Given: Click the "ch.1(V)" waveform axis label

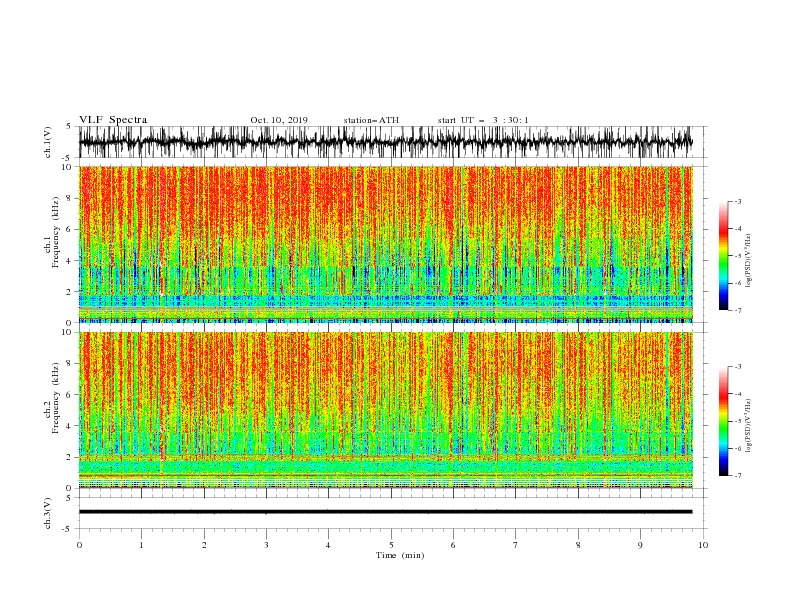Looking at the screenshot, I should pyautogui.click(x=48, y=142).
